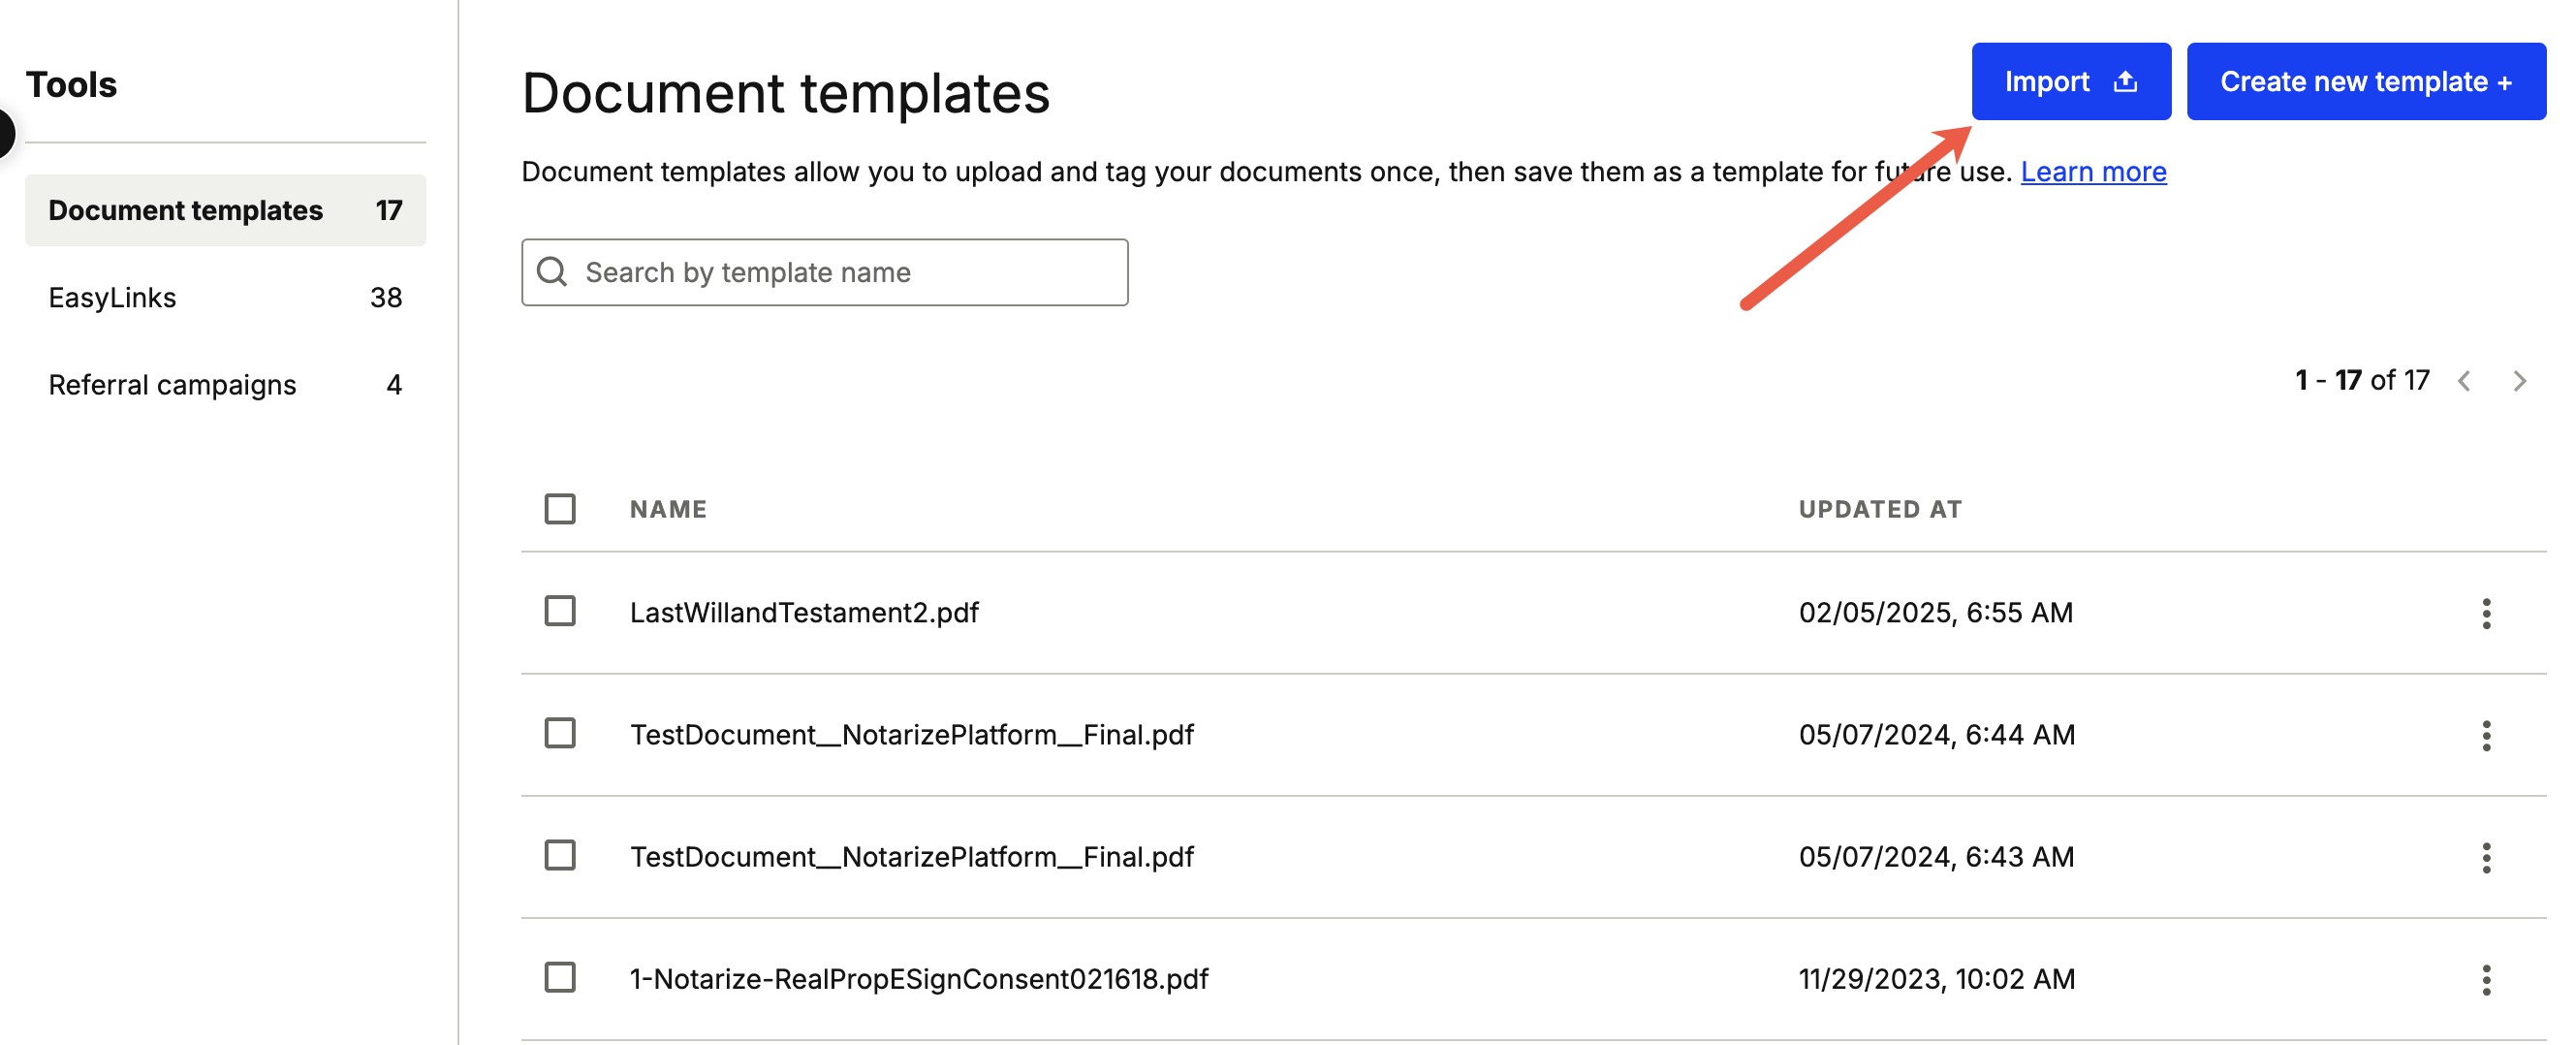Click the LastWillandTestament2.pdf template name
Screen dimensions: 2576x1045
[804, 612]
